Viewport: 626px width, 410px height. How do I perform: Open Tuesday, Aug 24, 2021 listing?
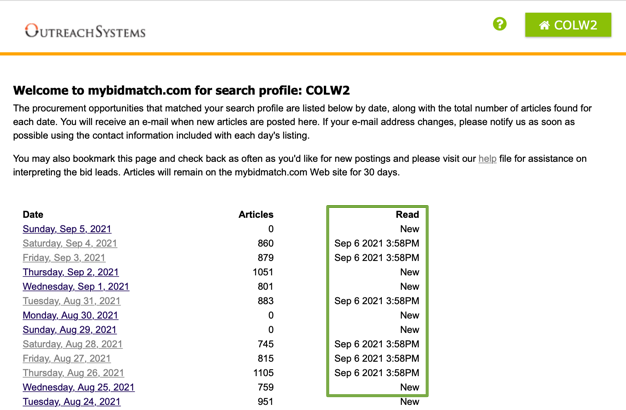point(71,402)
